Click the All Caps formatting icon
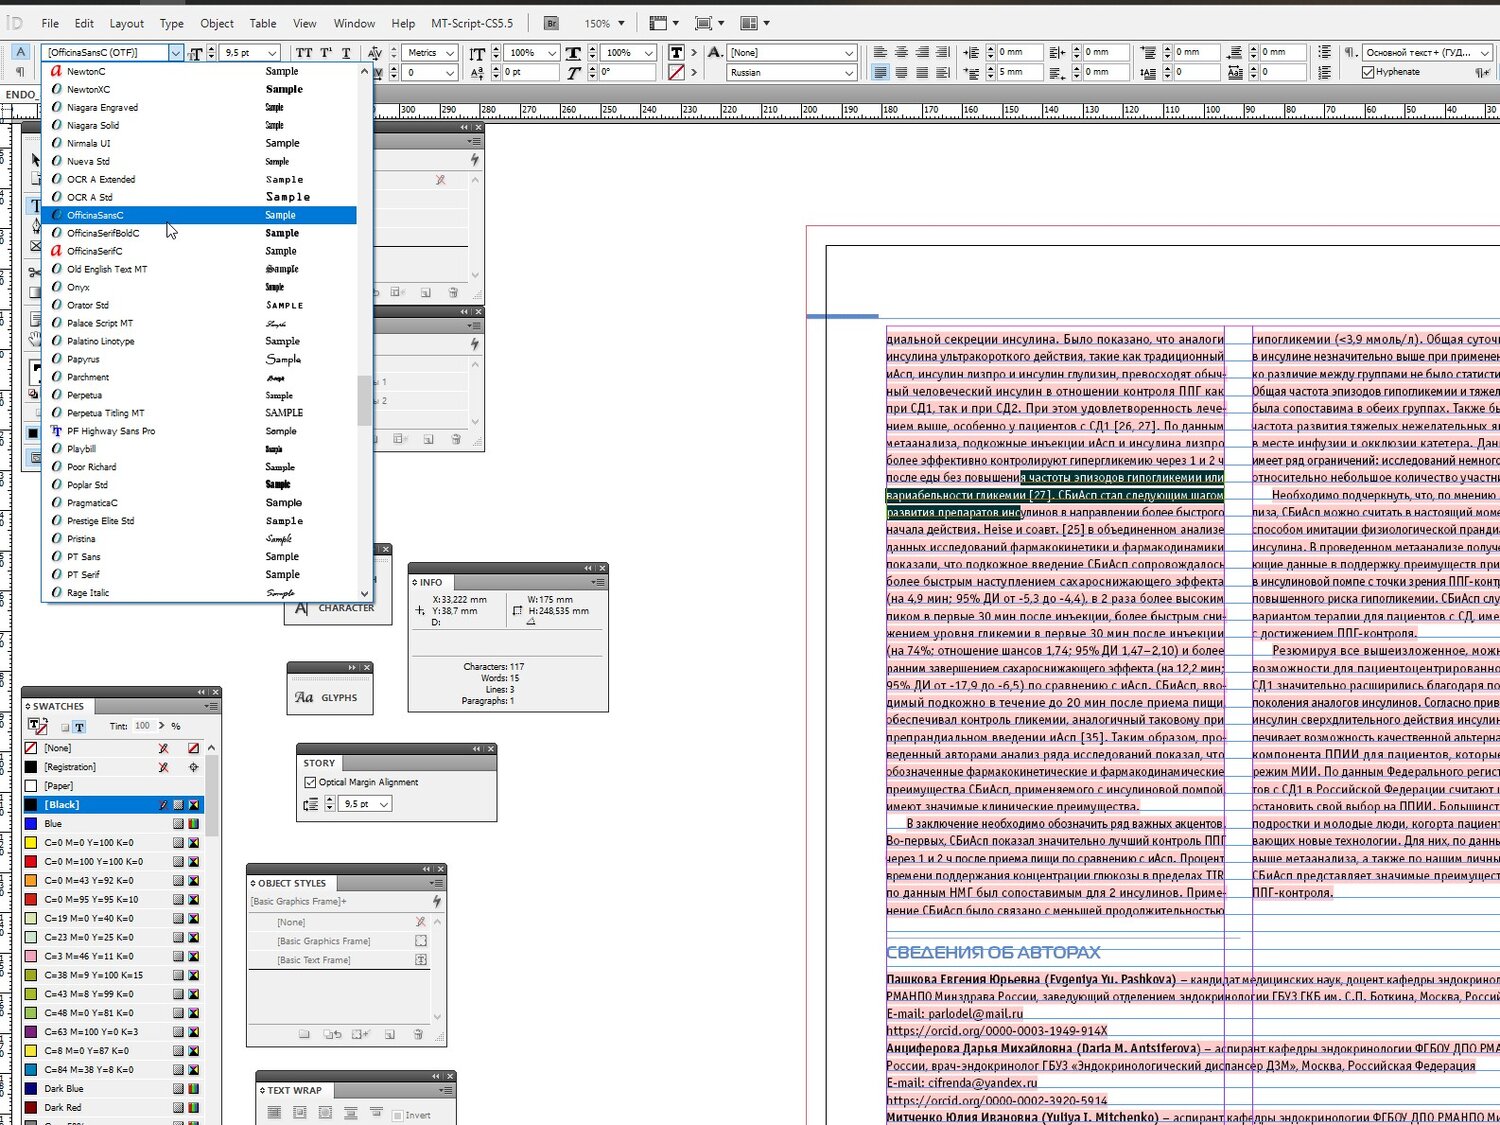 click(304, 53)
